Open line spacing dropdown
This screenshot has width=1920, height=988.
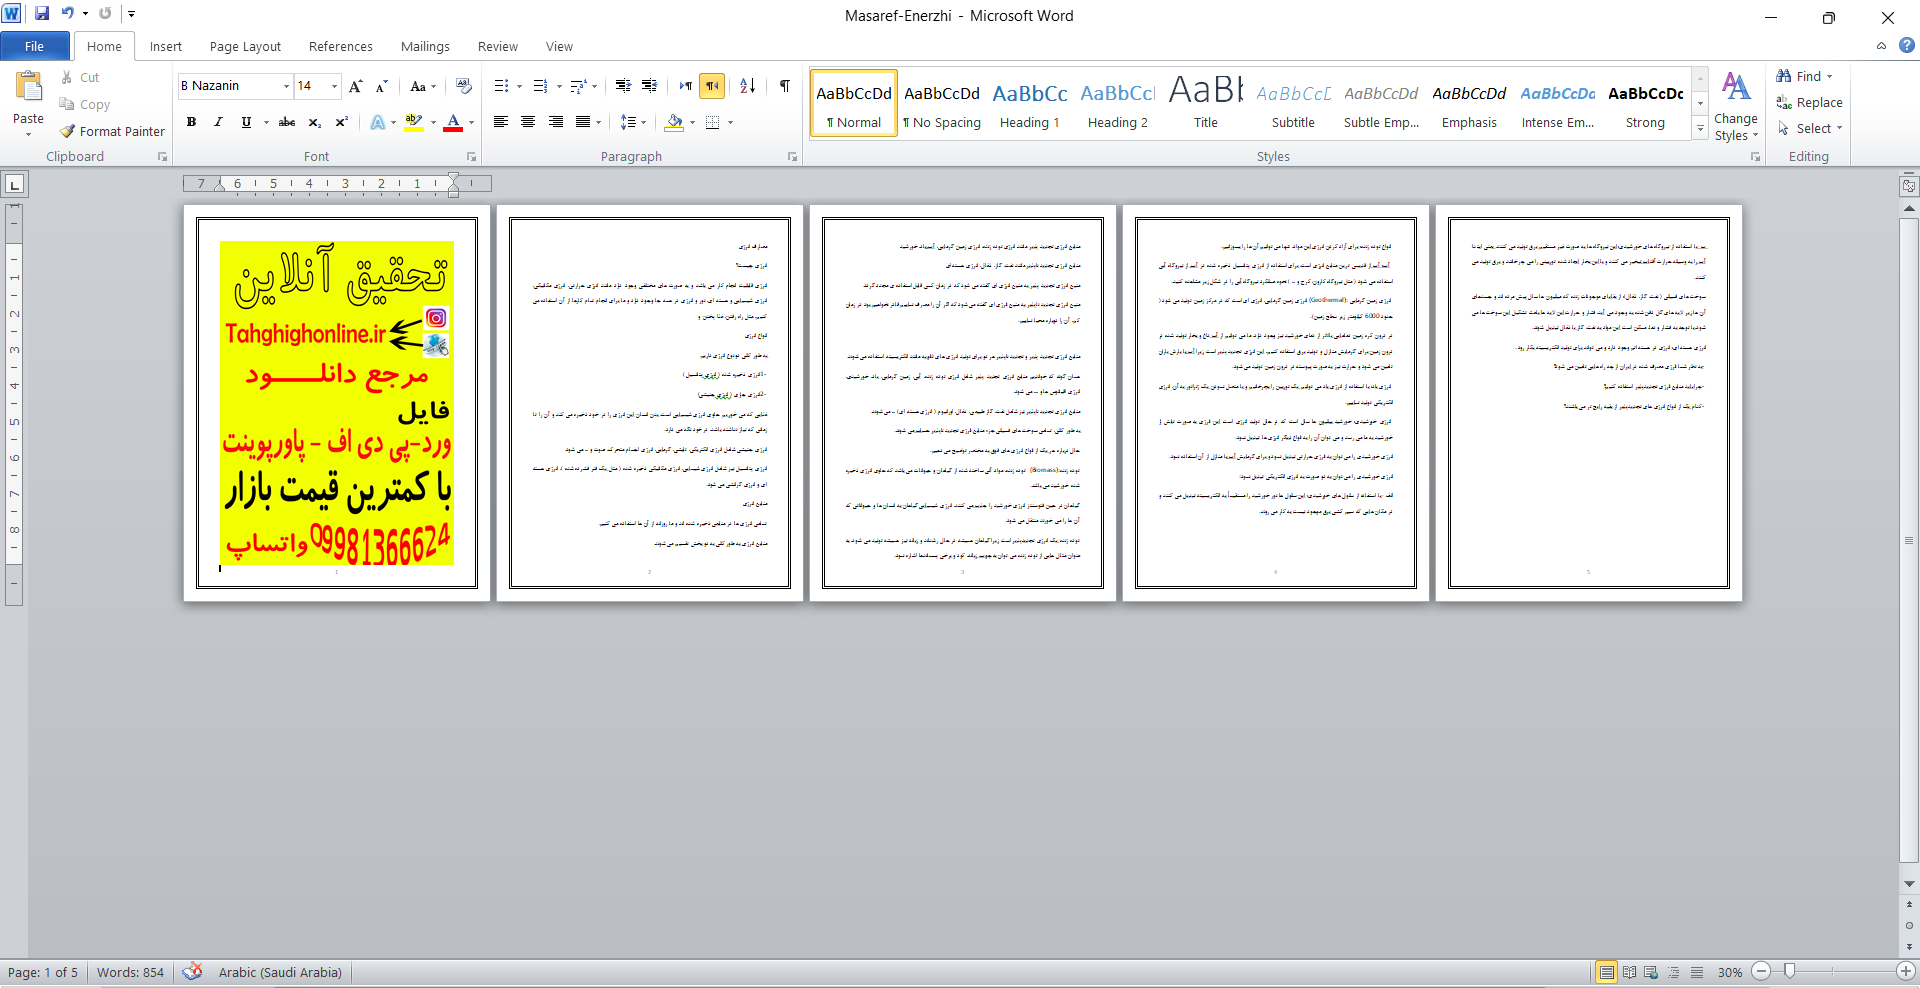tap(632, 122)
